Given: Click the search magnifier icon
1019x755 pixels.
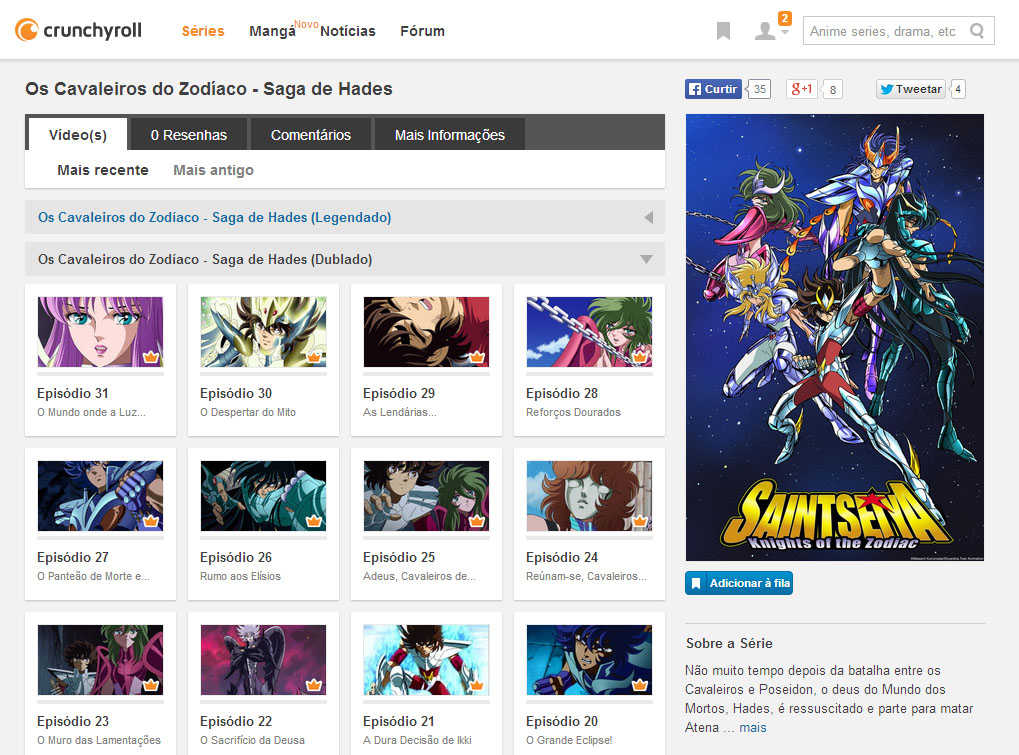Looking at the screenshot, I should (977, 31).
